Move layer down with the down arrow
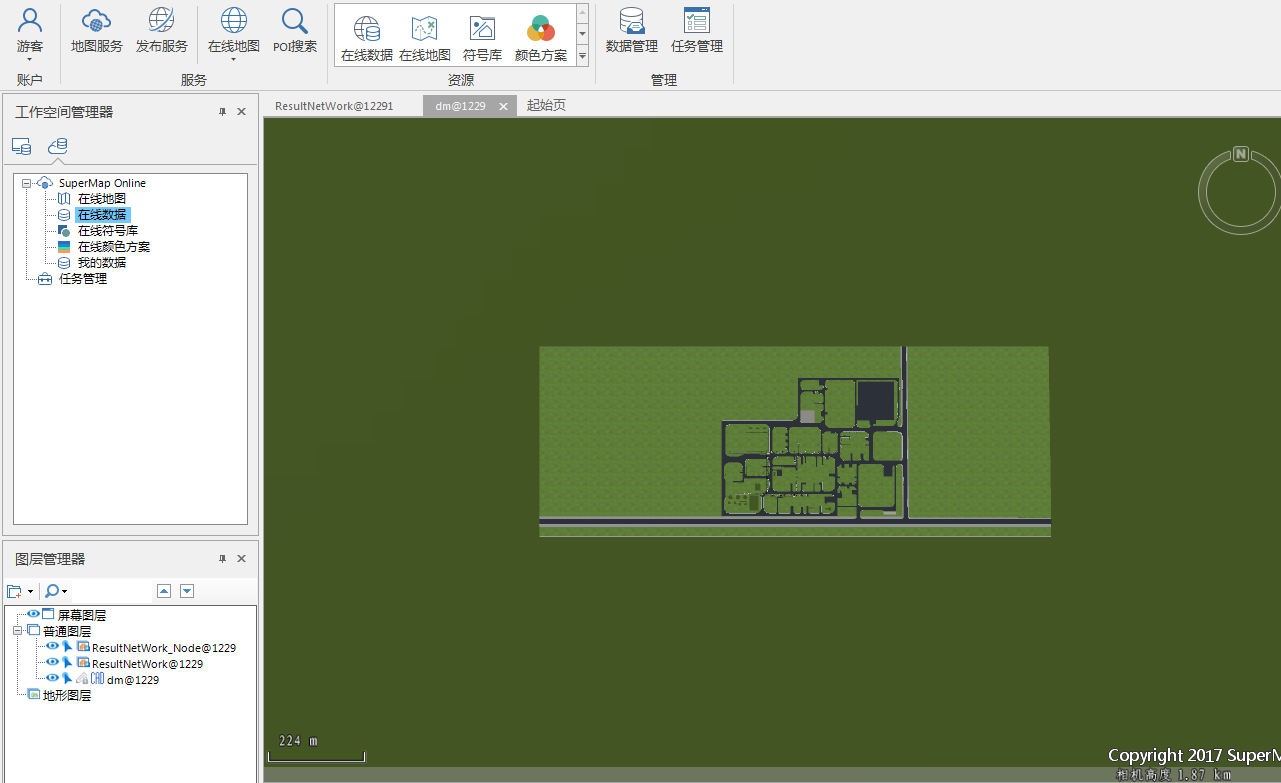Screen dimensions: 1281x783 [x=187, y=591]
